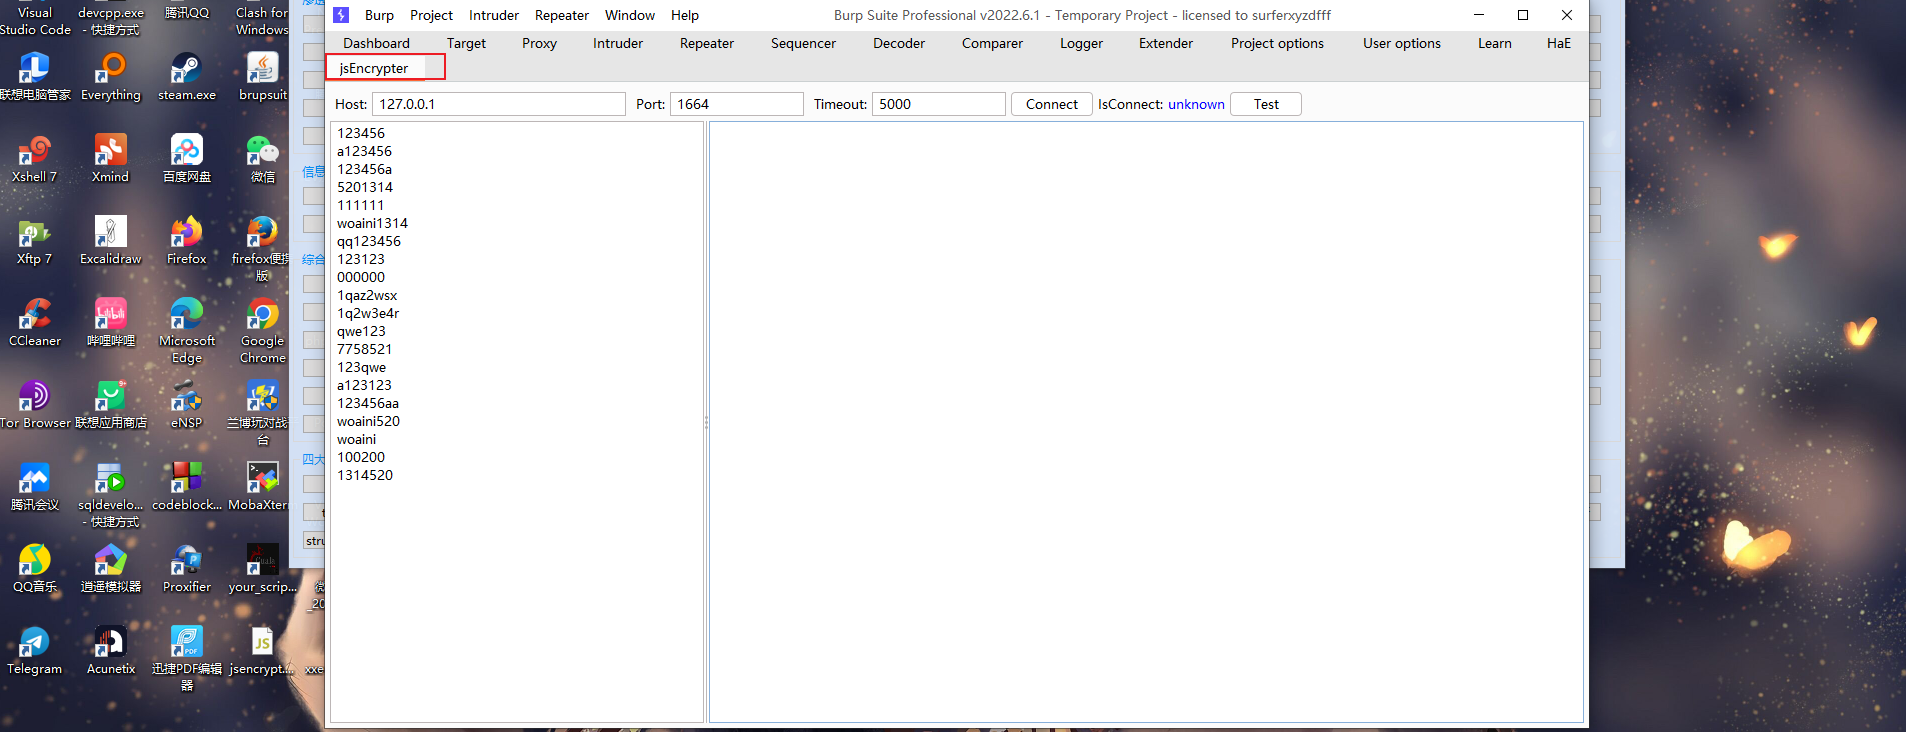Switch to the Target tab
This screenshot has width=1906, height=732.
pos(466,43)
